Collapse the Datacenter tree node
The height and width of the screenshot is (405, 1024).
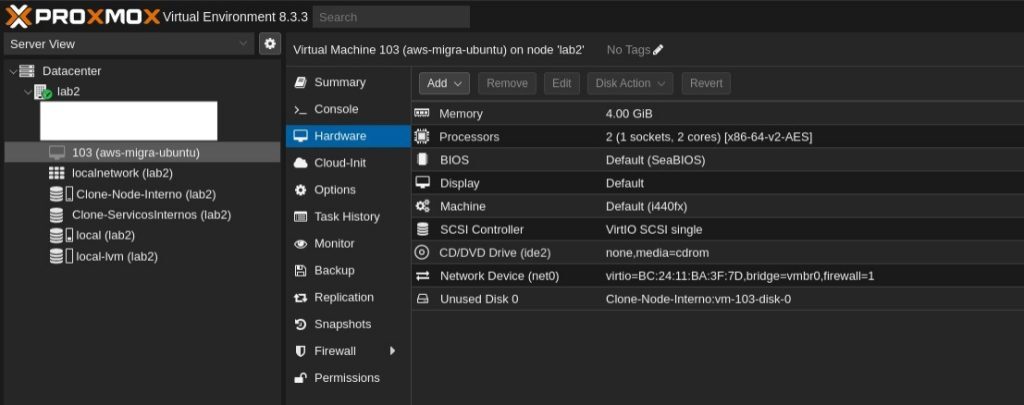pos(12,71)
